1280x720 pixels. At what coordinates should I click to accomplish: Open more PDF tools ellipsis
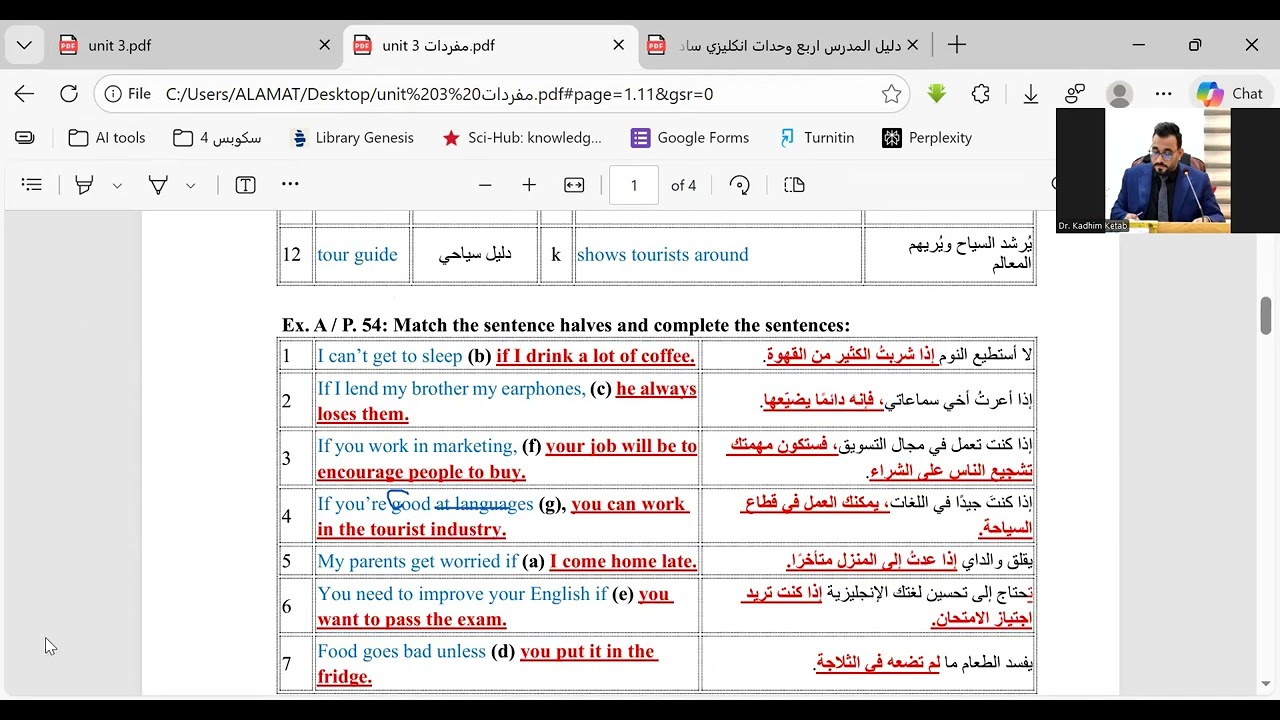click(x=290, y=184)
